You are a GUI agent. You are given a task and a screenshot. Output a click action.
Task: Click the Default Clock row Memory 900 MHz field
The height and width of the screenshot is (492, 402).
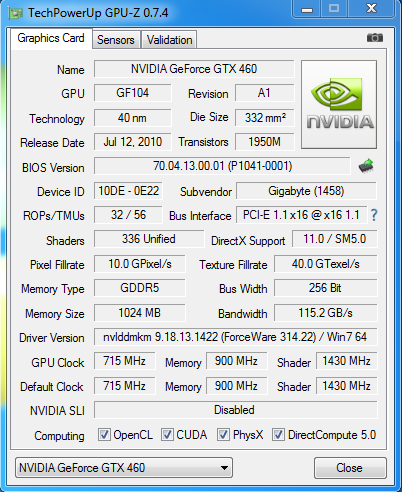(237, 386)
